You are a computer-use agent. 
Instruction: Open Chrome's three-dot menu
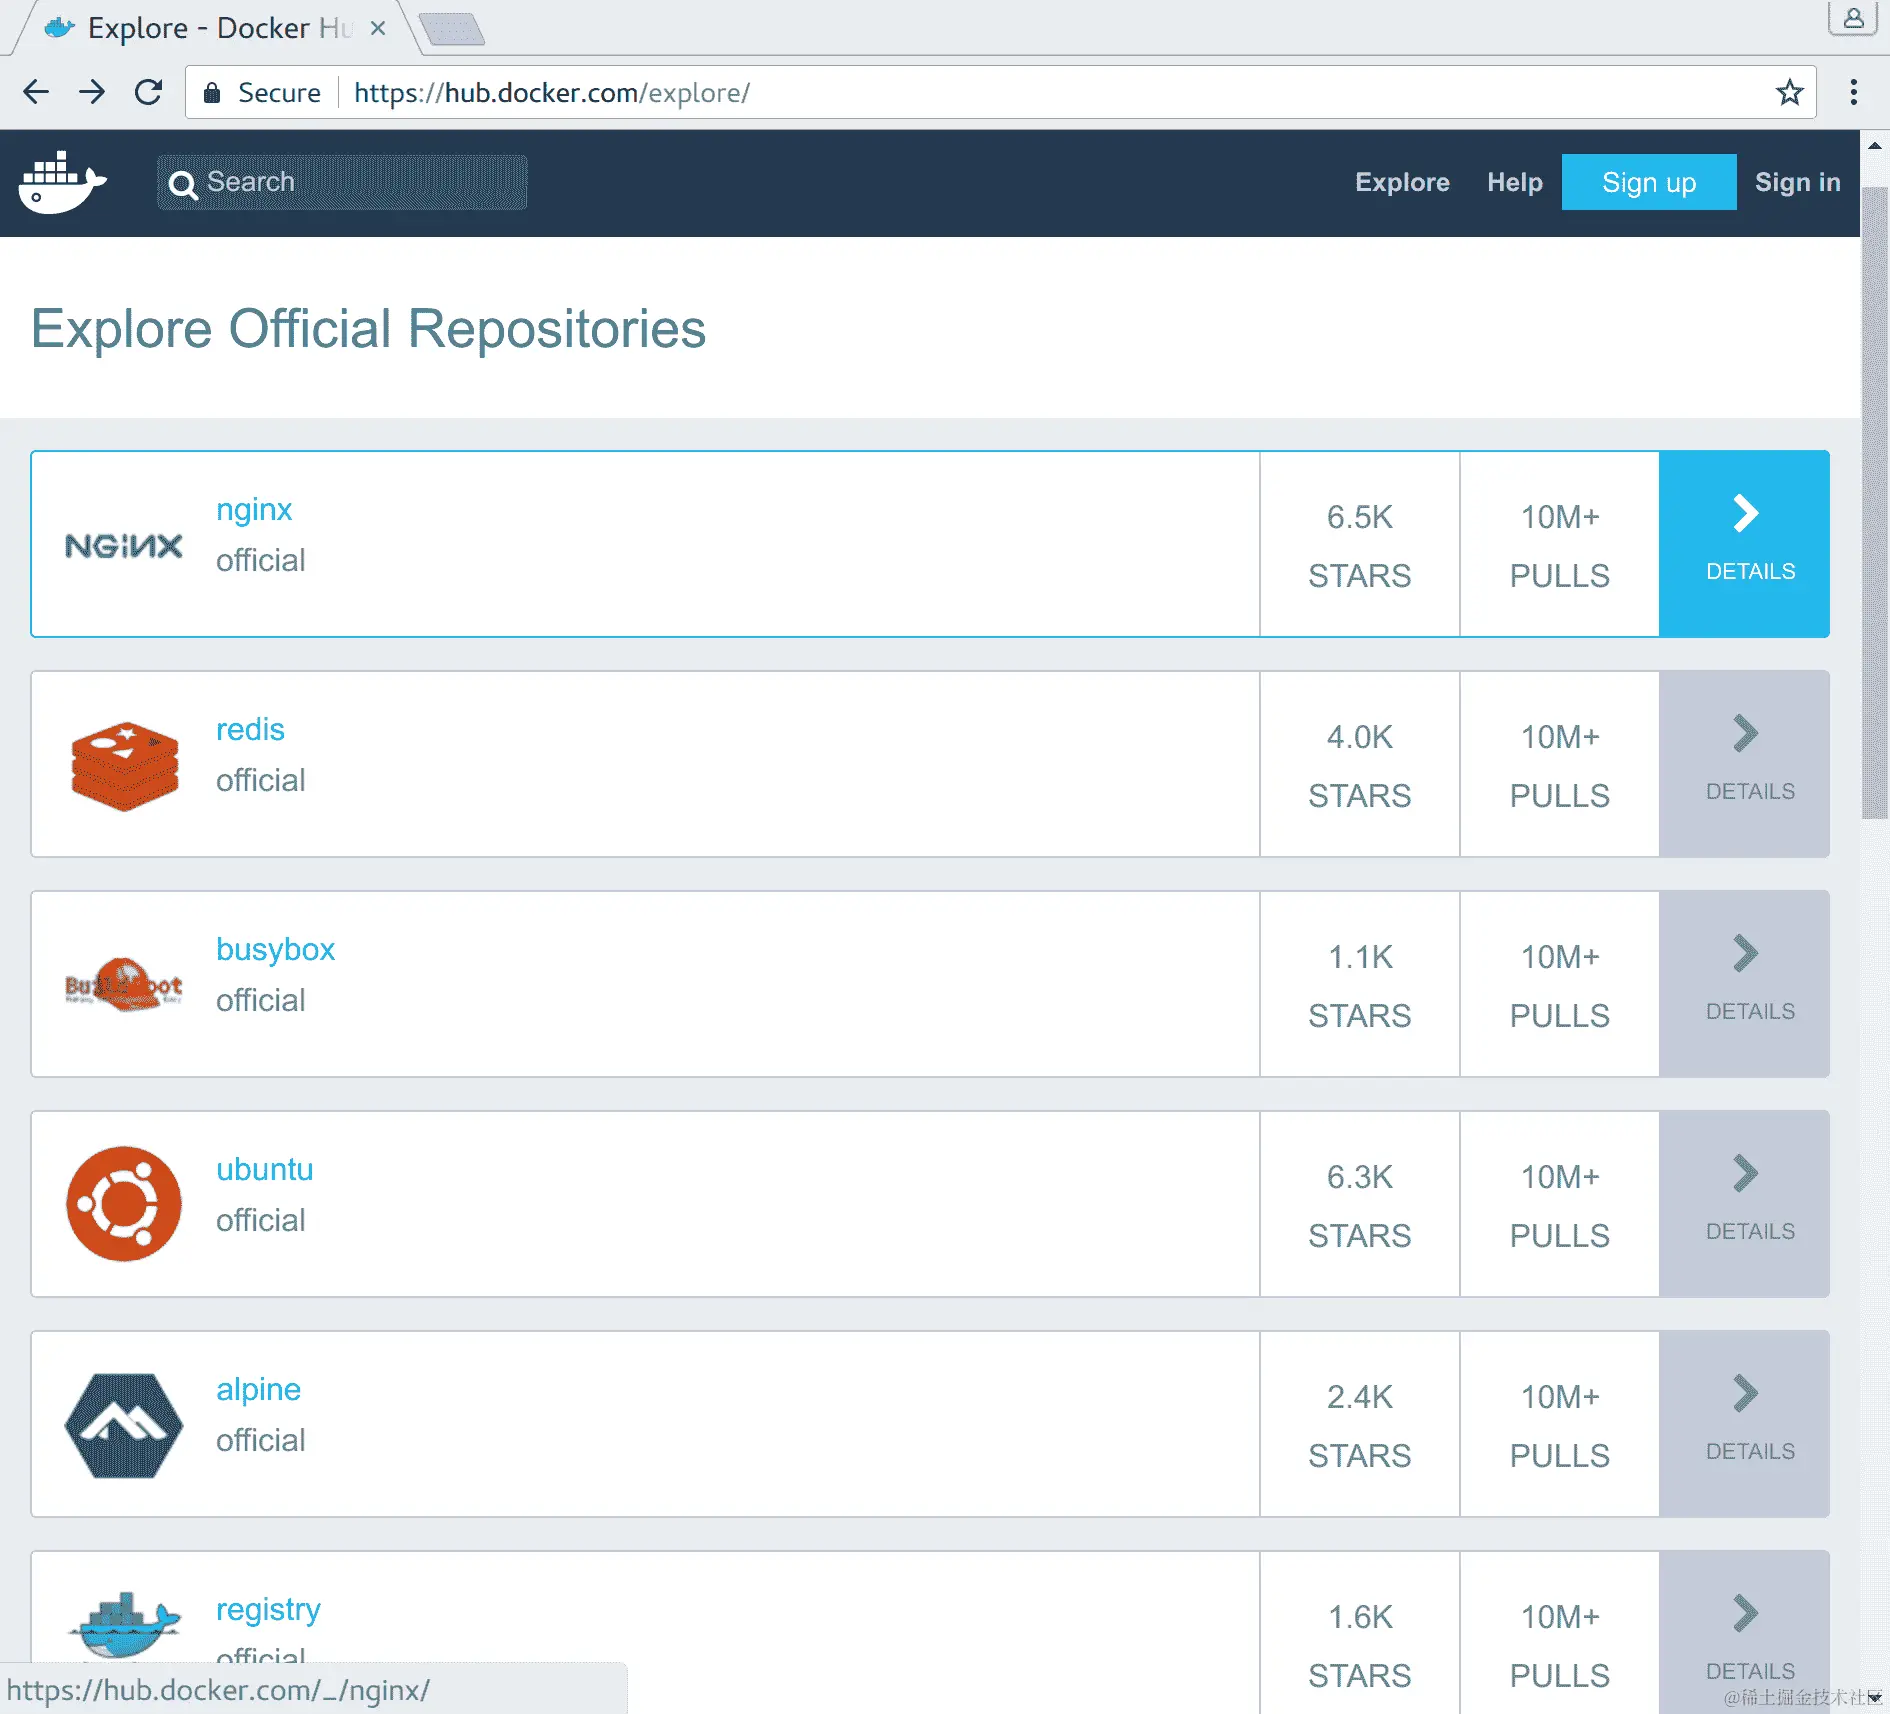click(1853, 92)
